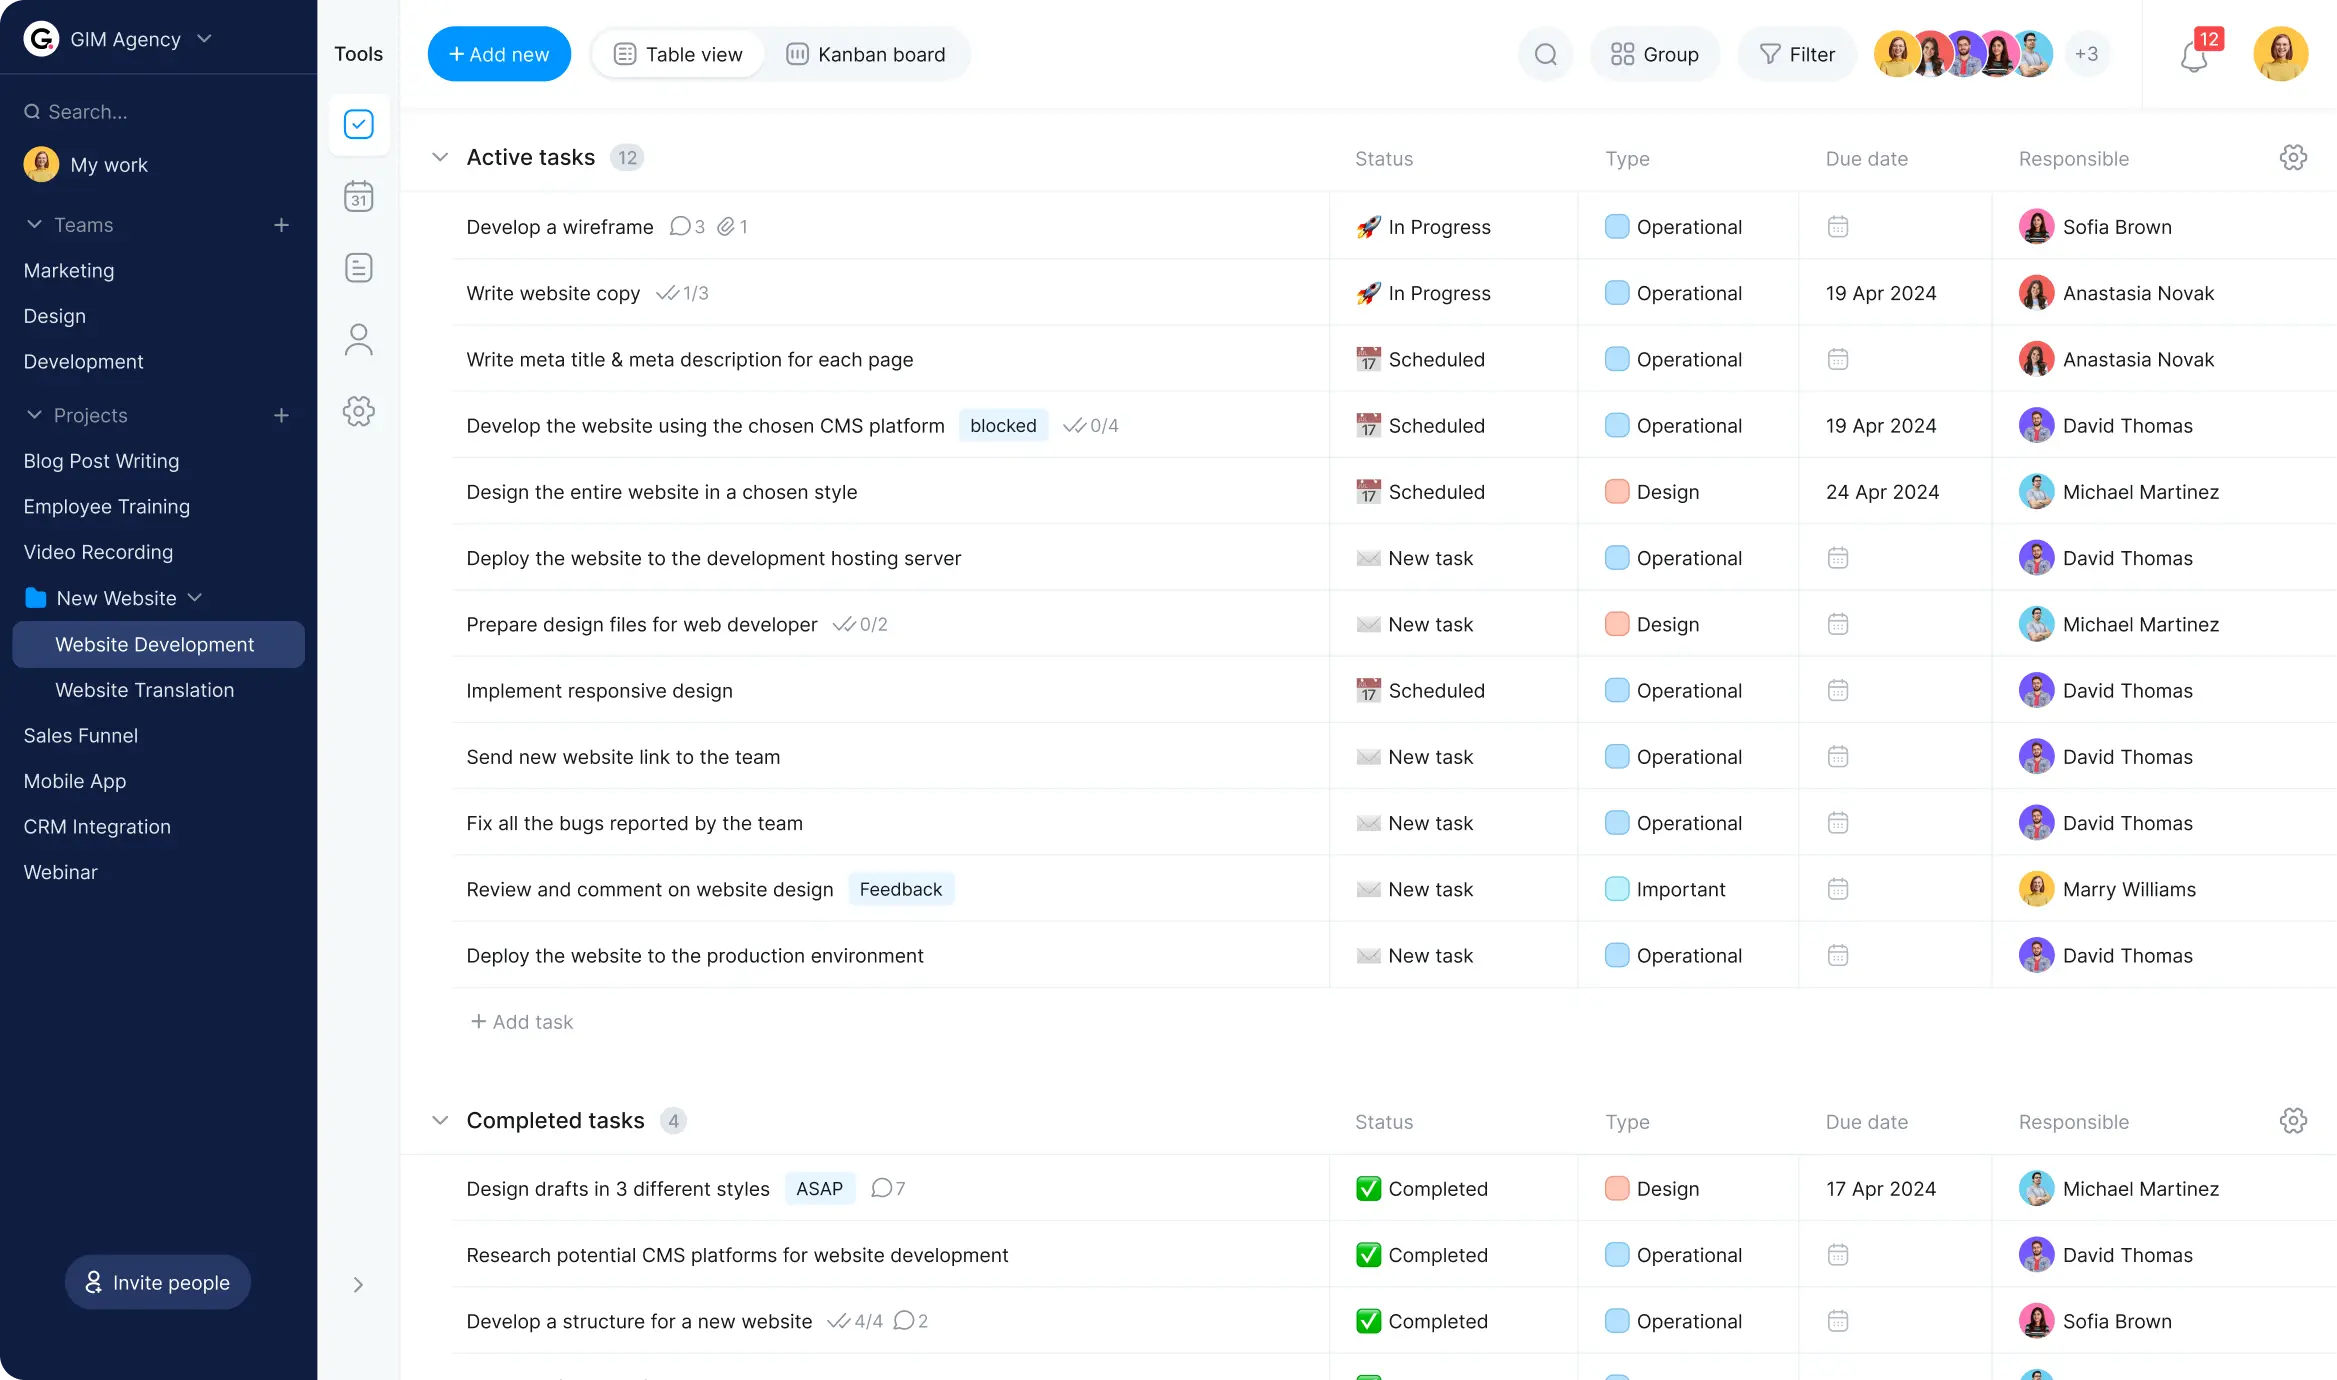Open the Sales Funnel project
Image resolution: width=2337 pixels, height=1380 pixels.
tap(81, 736)
